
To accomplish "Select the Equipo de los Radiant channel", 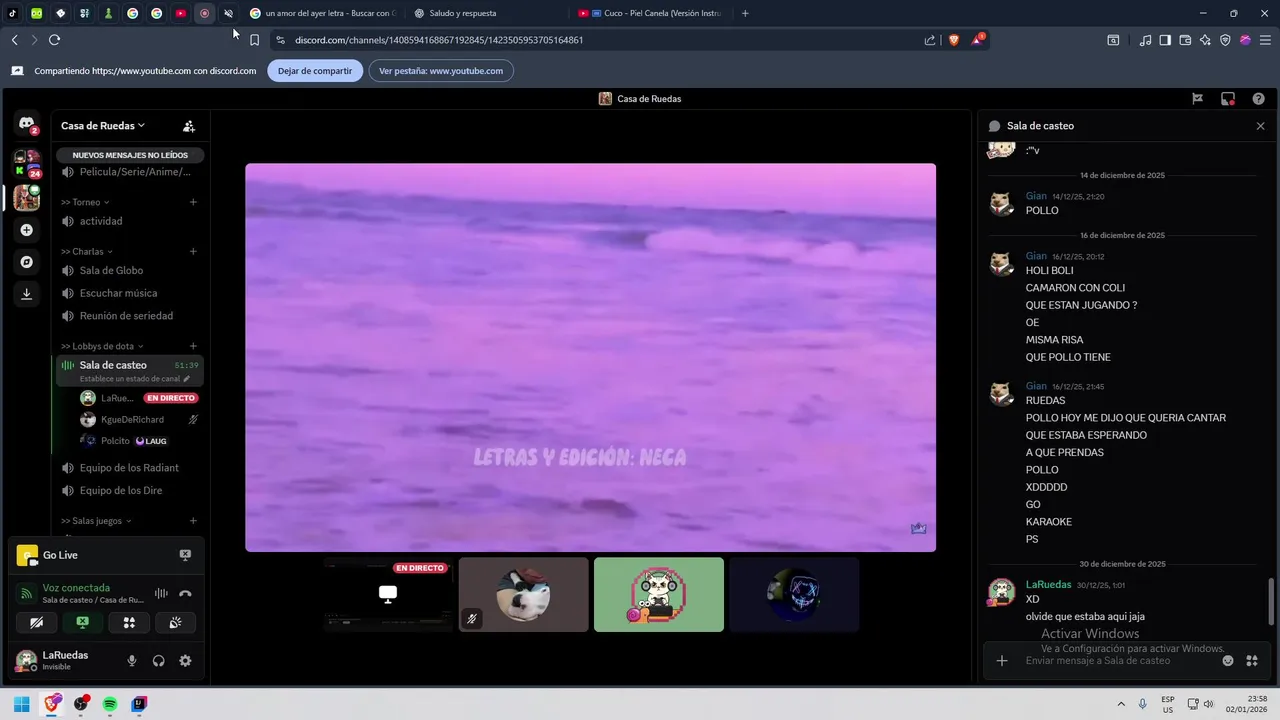I will (x=130, y=468).
